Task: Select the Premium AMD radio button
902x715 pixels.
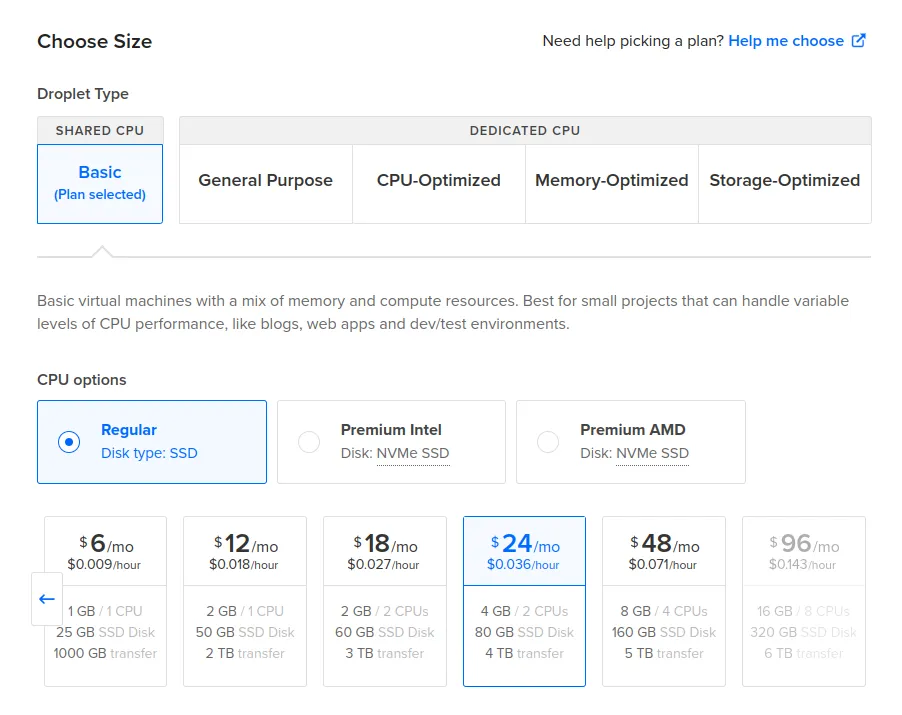Action: 548,442
